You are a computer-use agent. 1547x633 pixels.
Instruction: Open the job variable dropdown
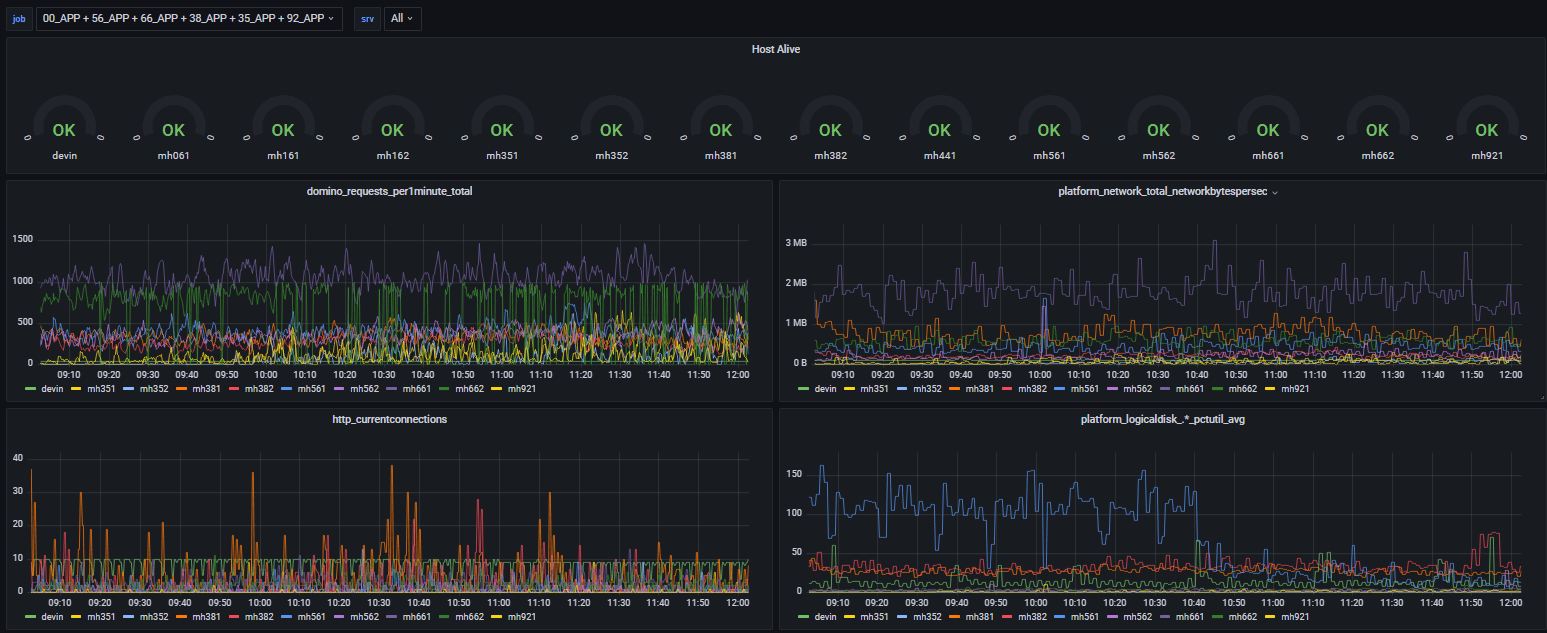189,18
